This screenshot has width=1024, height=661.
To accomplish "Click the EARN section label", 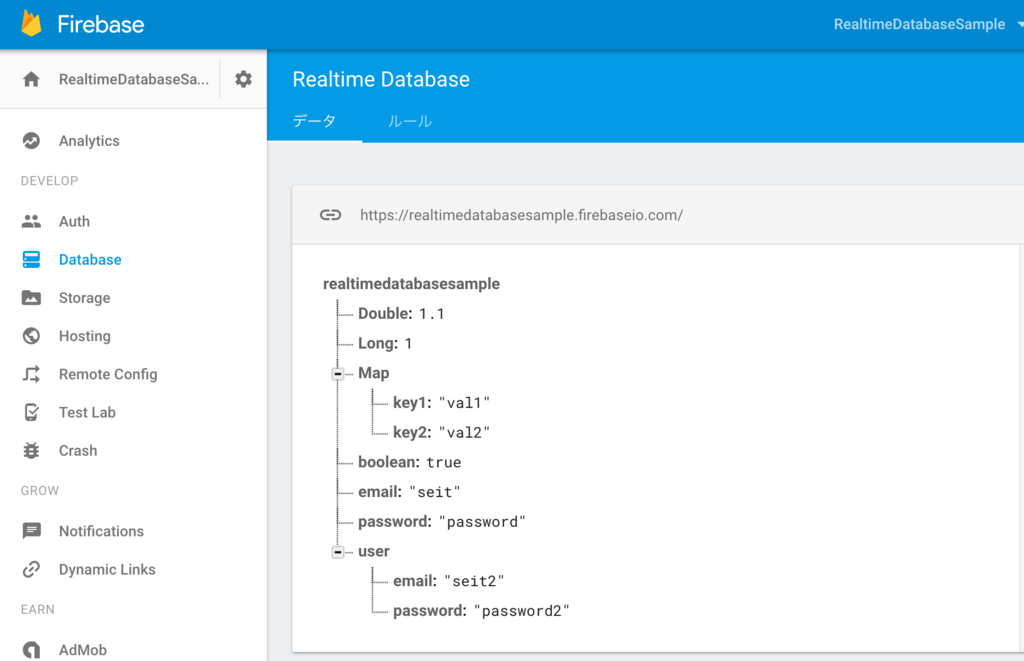I will [x=38, y=609].
